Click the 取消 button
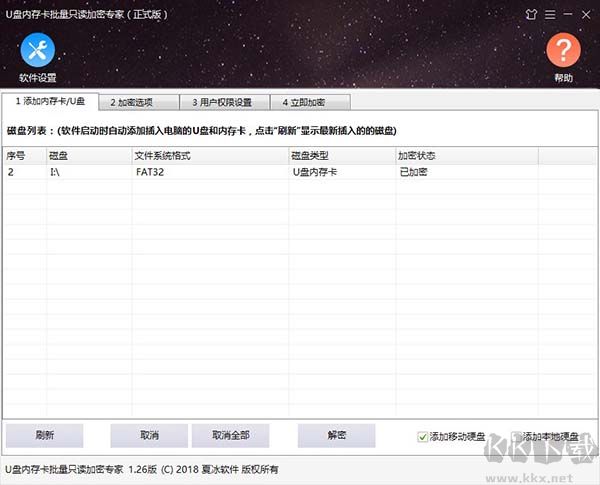This screenshot has height=485, width=600. tap(149, 435)
